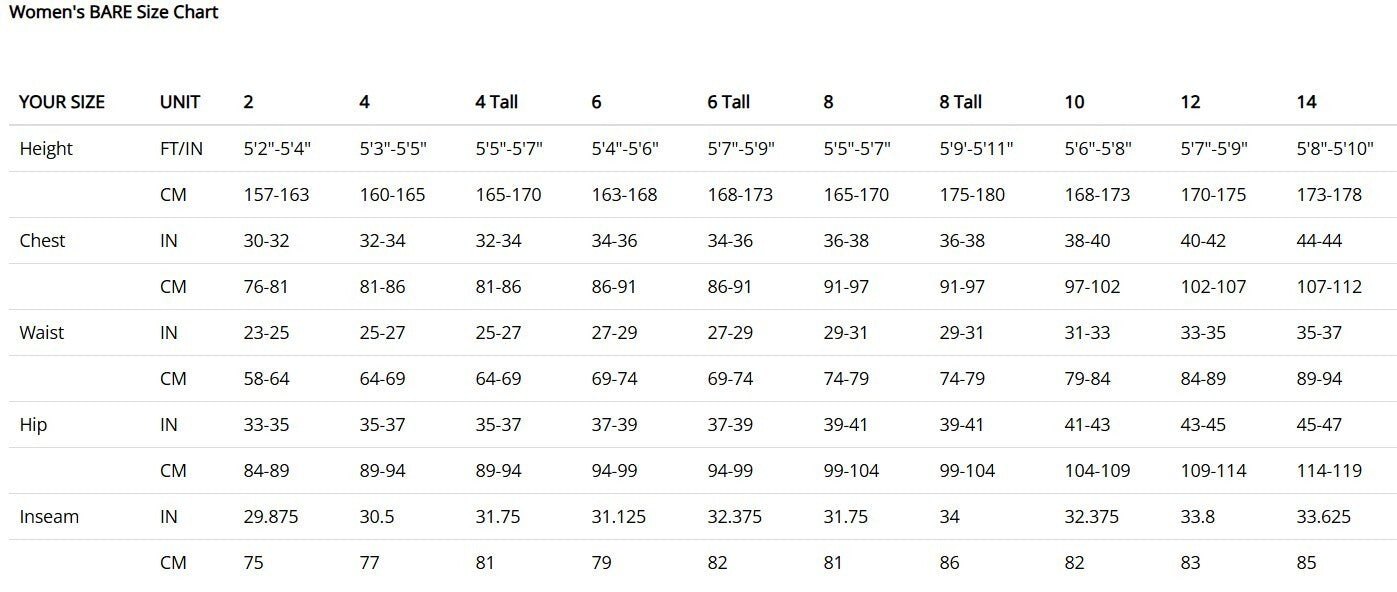Click the UNIT column header
Image resolution: width=1397 pixels, height=592 pixels.
coord(180,102)
